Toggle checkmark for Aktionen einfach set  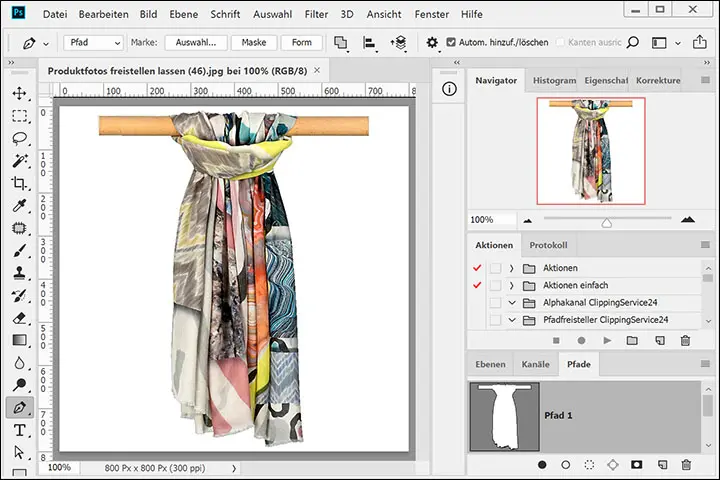click(x=476, y=285)
